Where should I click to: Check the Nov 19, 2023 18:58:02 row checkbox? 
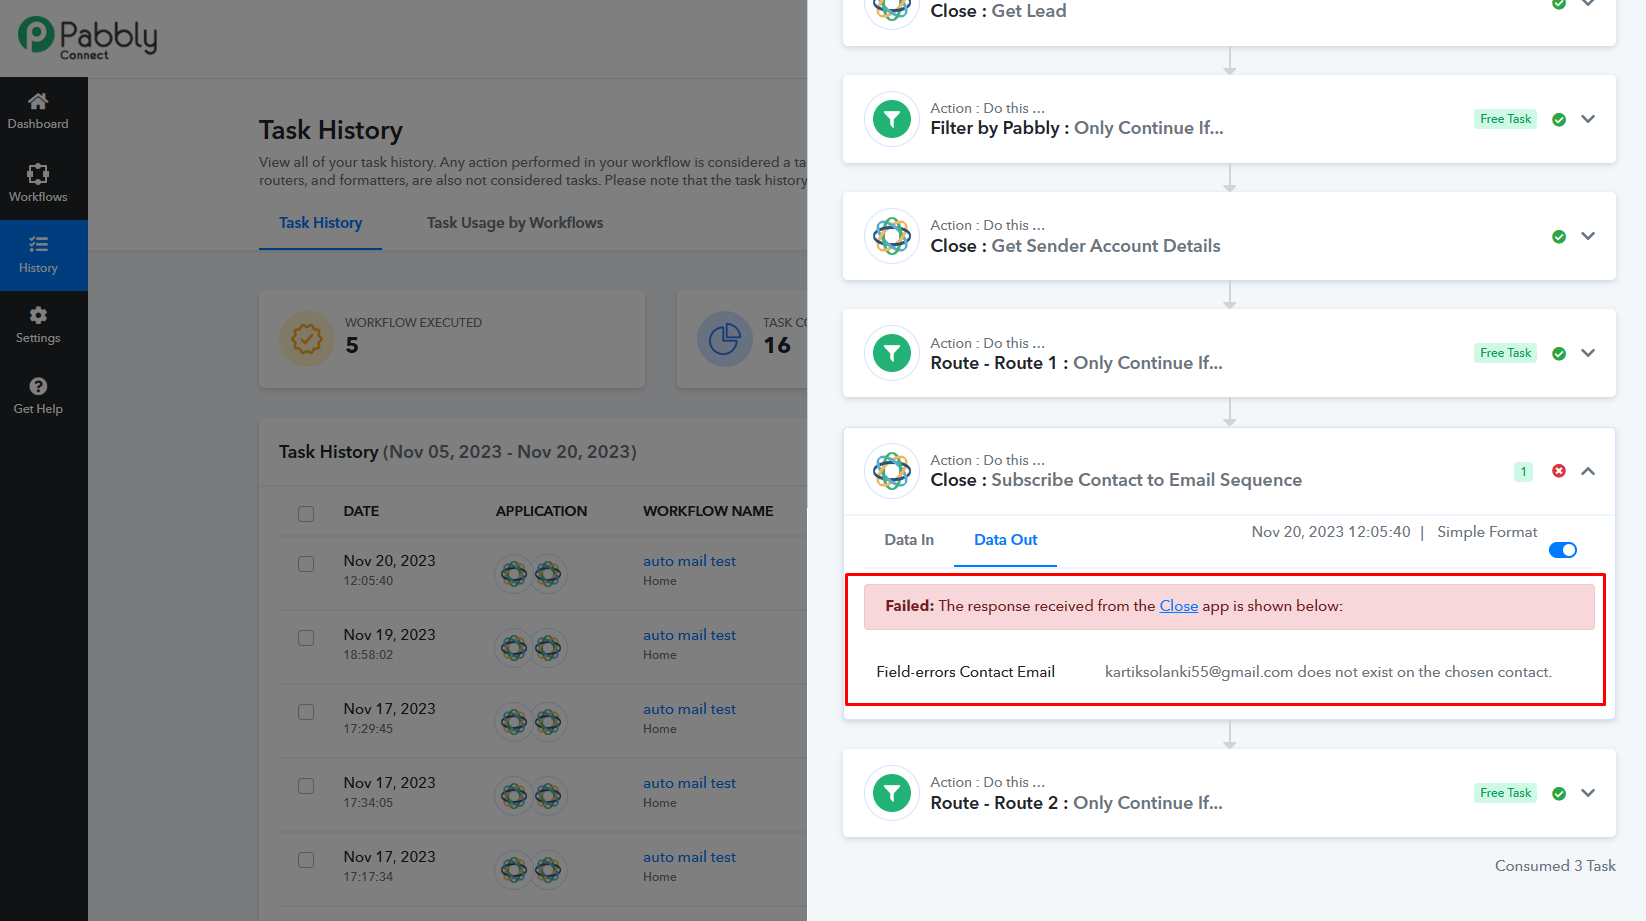306,638
